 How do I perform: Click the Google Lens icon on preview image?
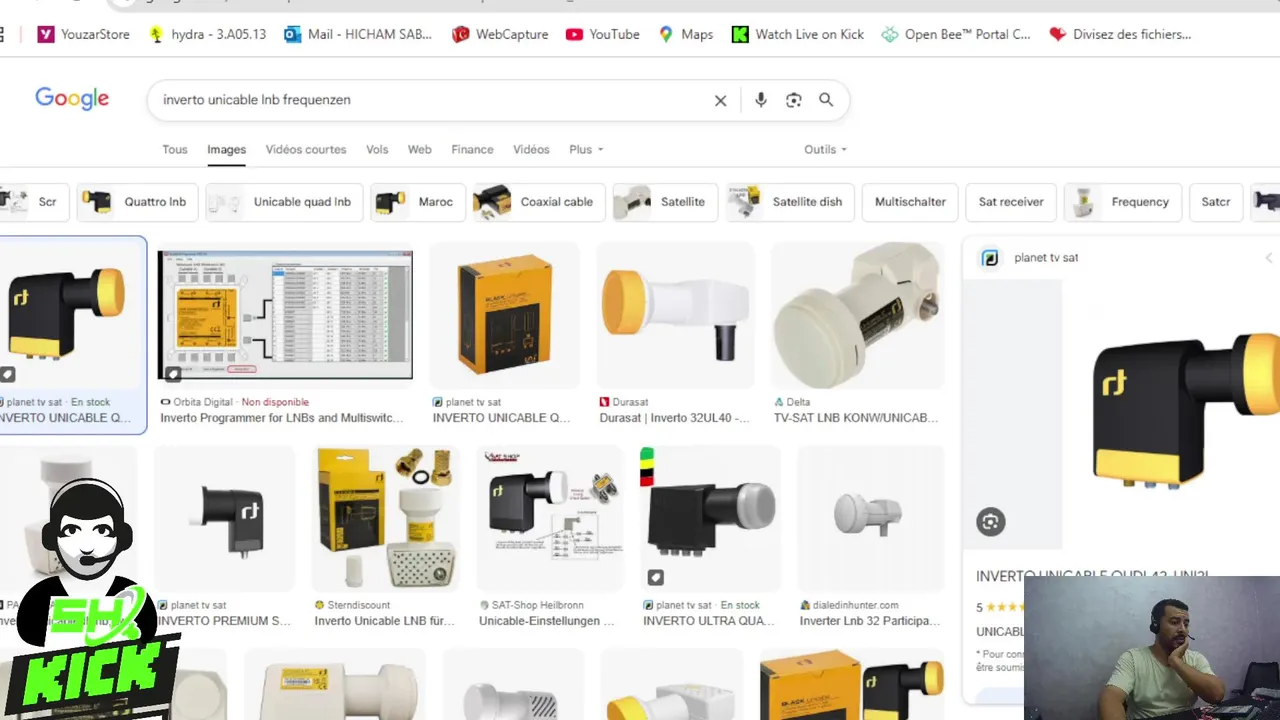coord(991,521)
